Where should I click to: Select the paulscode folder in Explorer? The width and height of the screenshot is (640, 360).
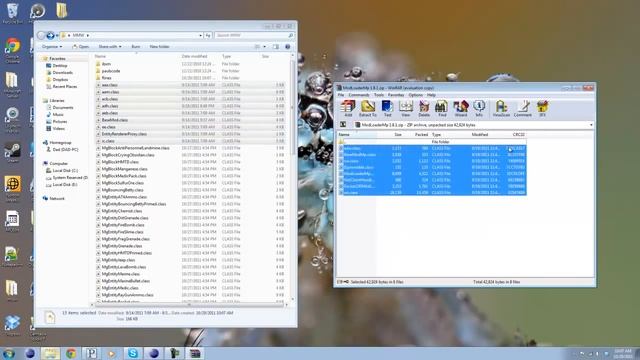(111, 71)
